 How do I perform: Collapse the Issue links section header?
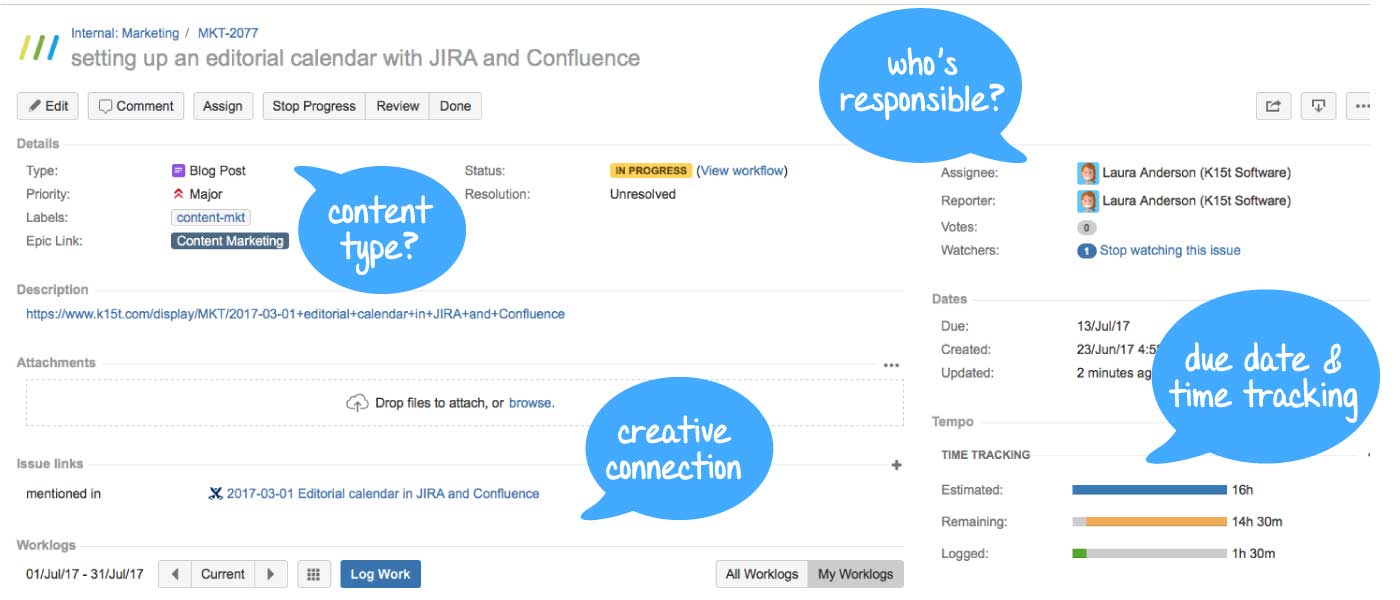(x=50, y=464)
